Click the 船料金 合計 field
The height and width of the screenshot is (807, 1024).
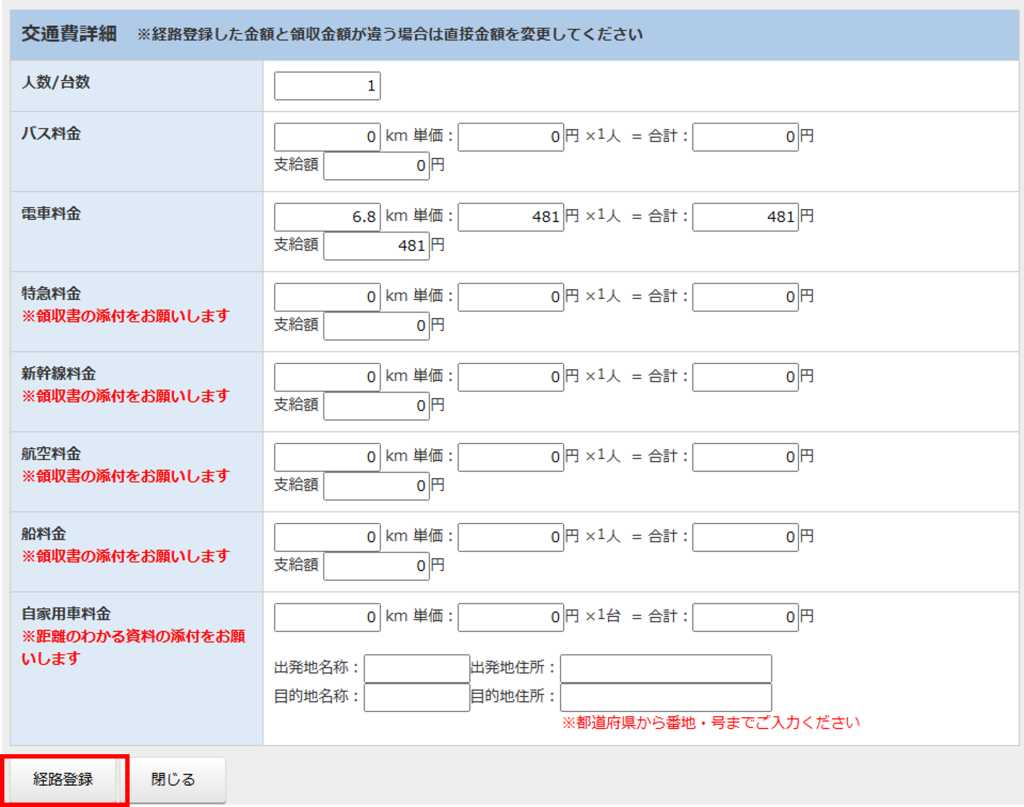(x=745, y=537)
